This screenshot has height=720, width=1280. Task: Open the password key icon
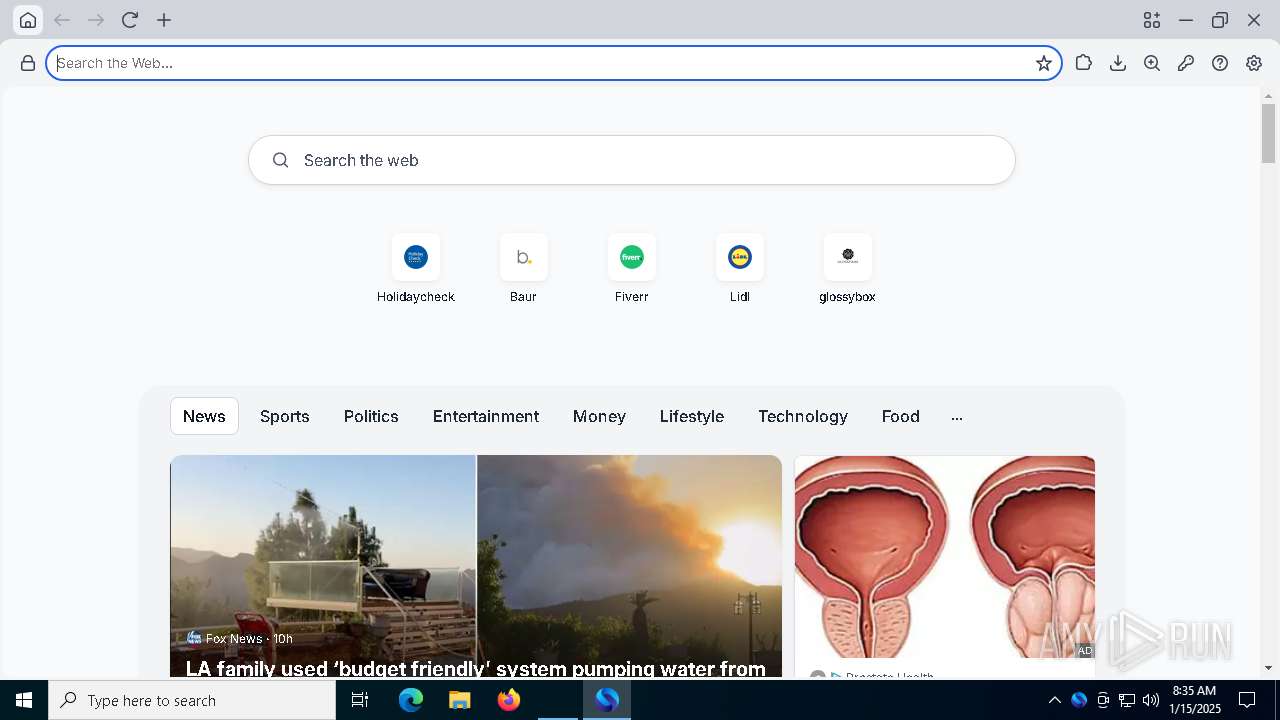coord(1186,63)
